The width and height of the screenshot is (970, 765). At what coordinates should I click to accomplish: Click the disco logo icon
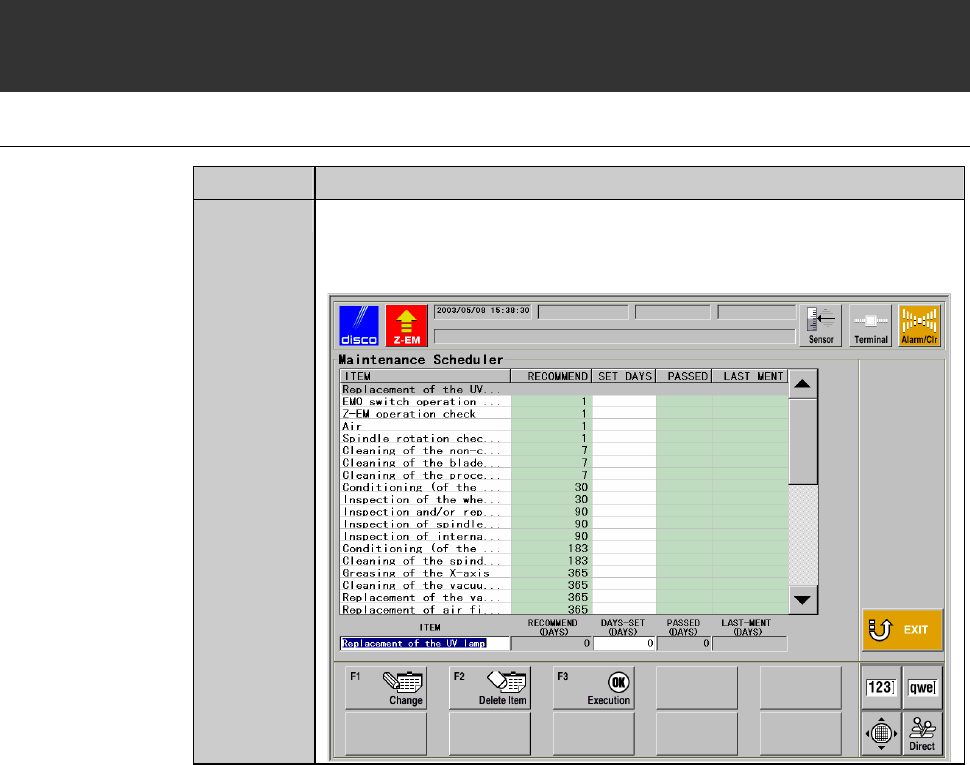[359, 325]
